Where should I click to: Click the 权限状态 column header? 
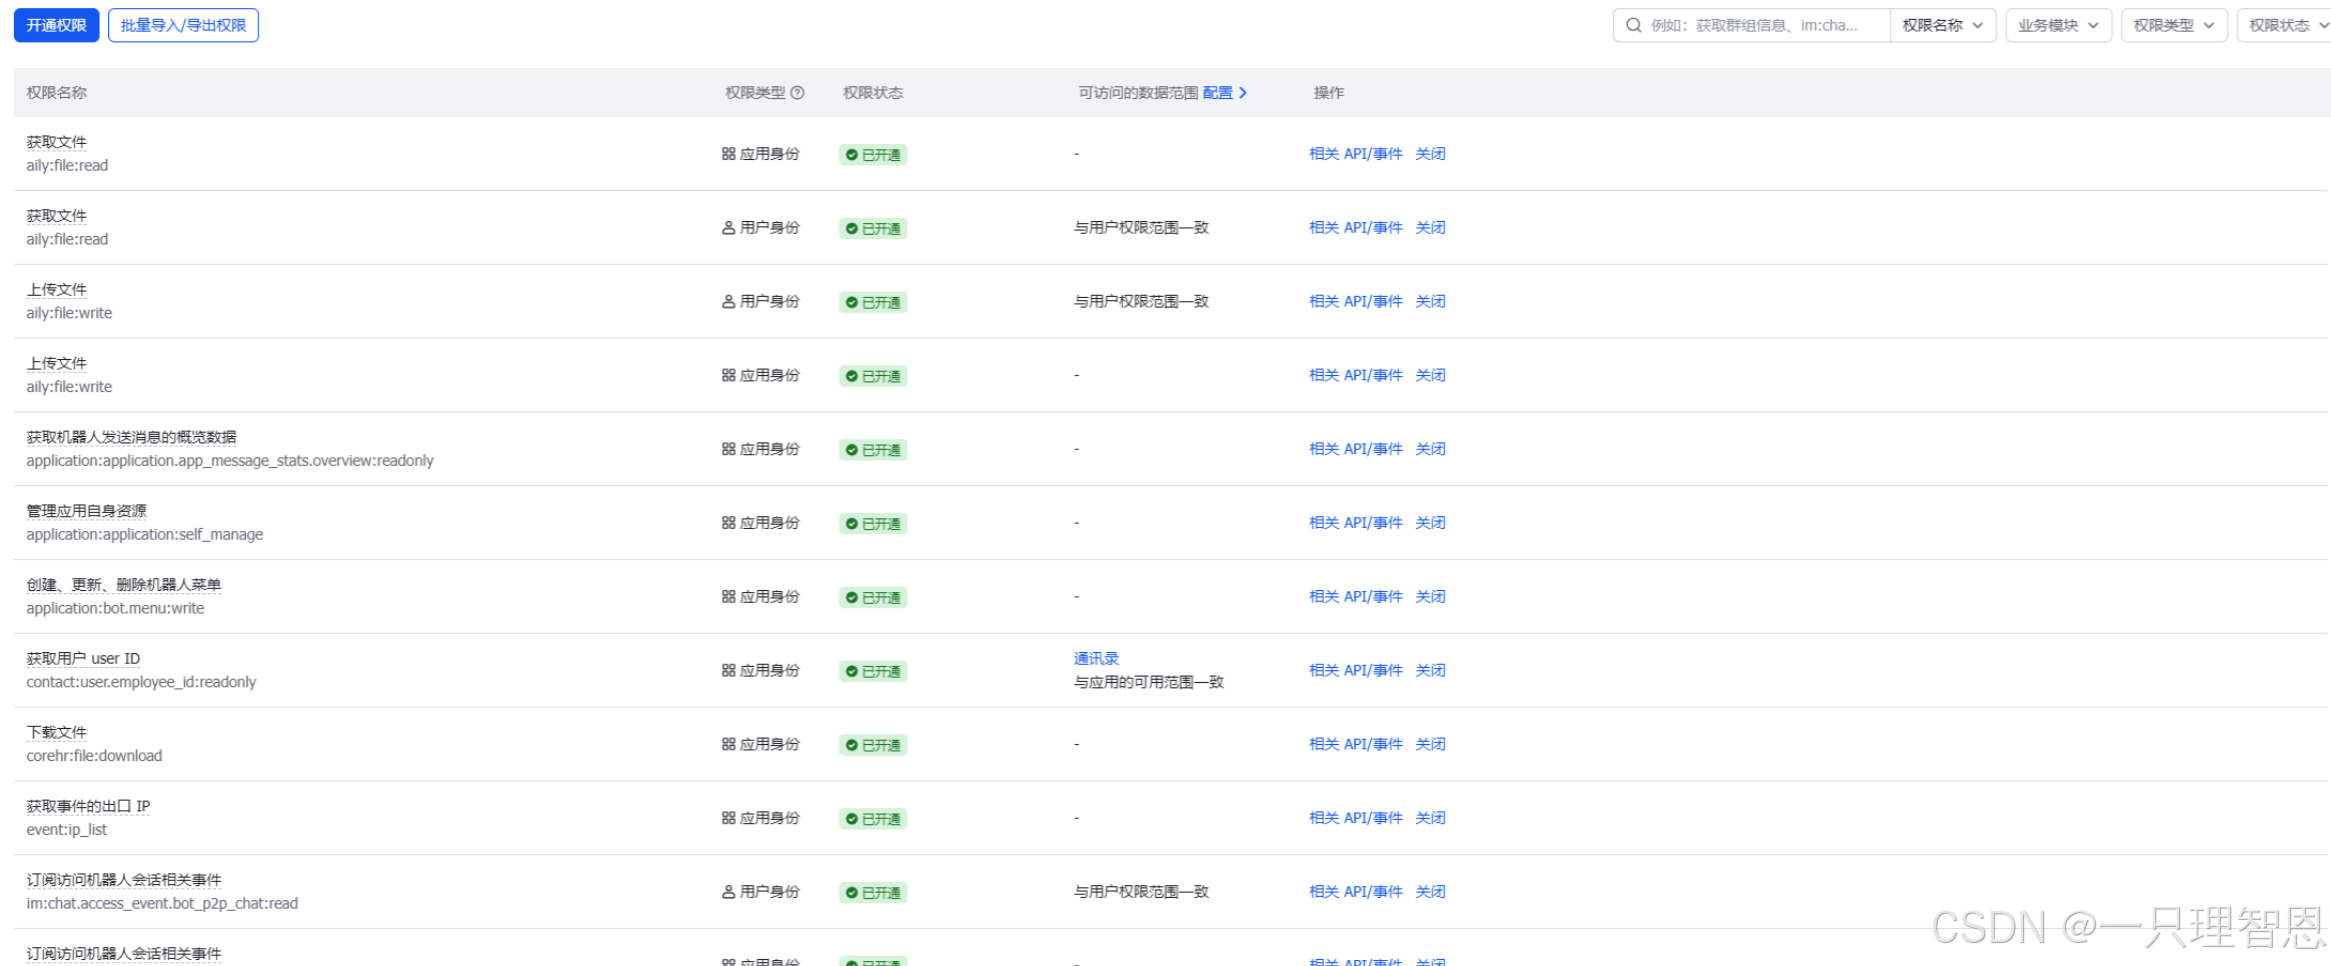click(x=873, y=93)
